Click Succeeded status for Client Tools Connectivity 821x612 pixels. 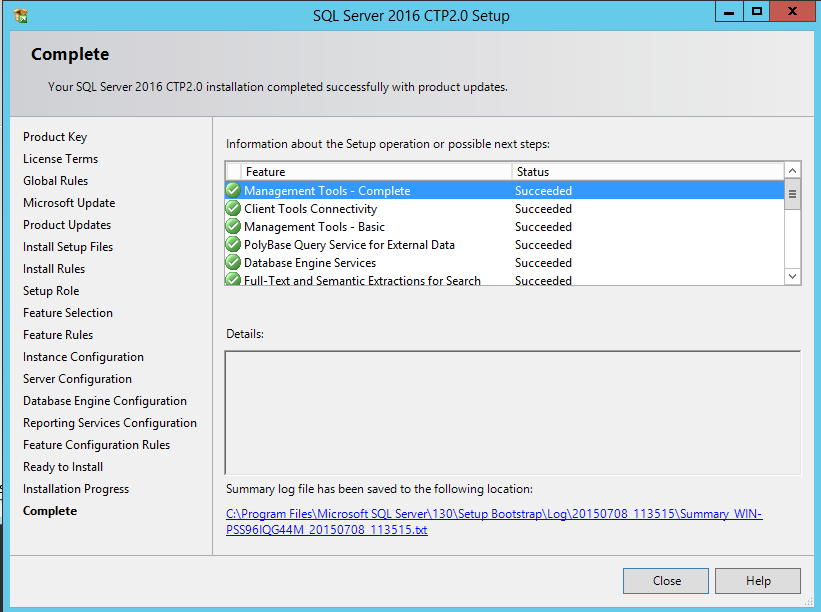(543, 209)
